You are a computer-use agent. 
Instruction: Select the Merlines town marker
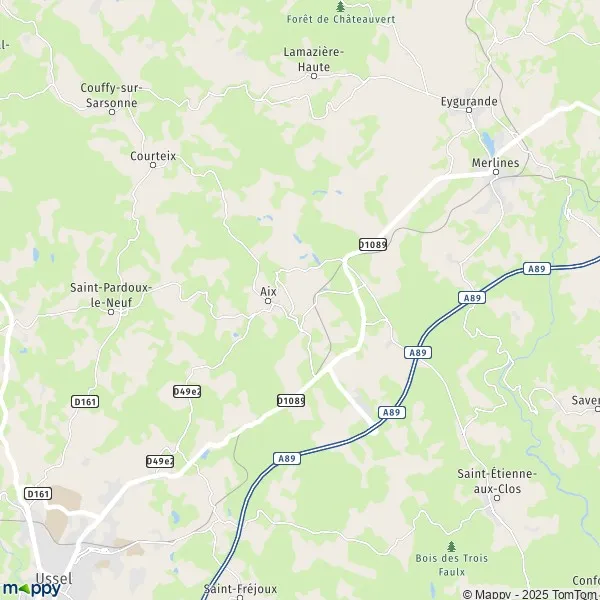496,172
